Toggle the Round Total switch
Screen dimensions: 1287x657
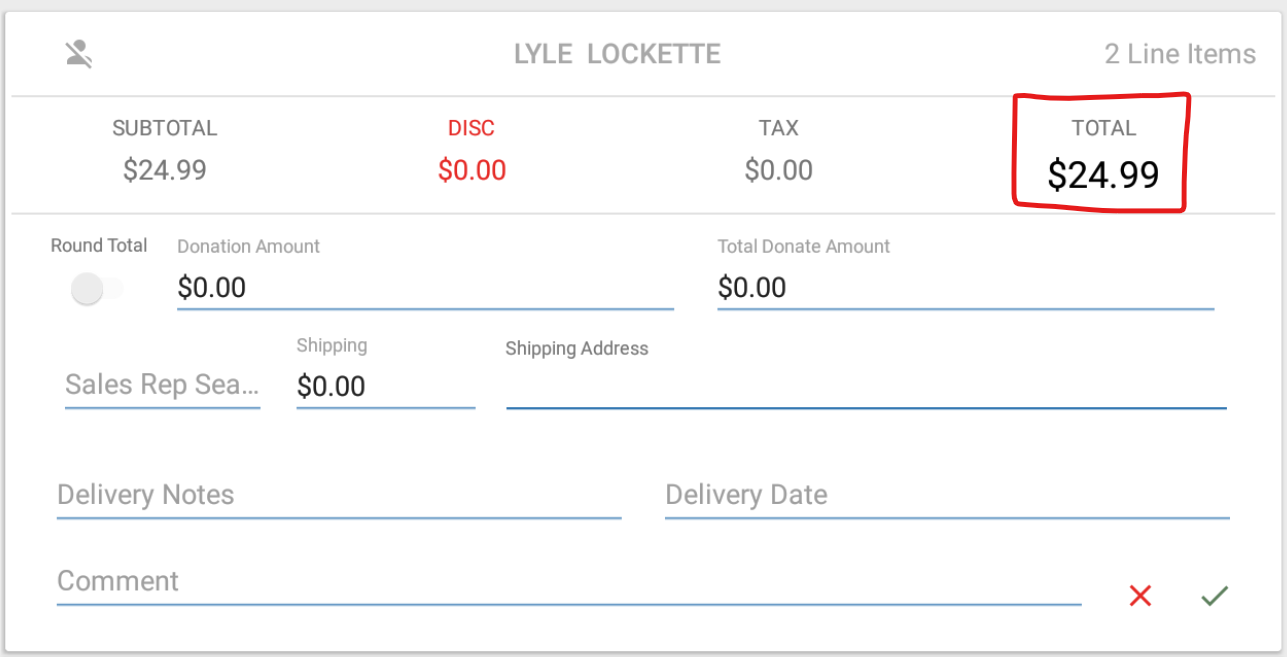click(97, 290)
